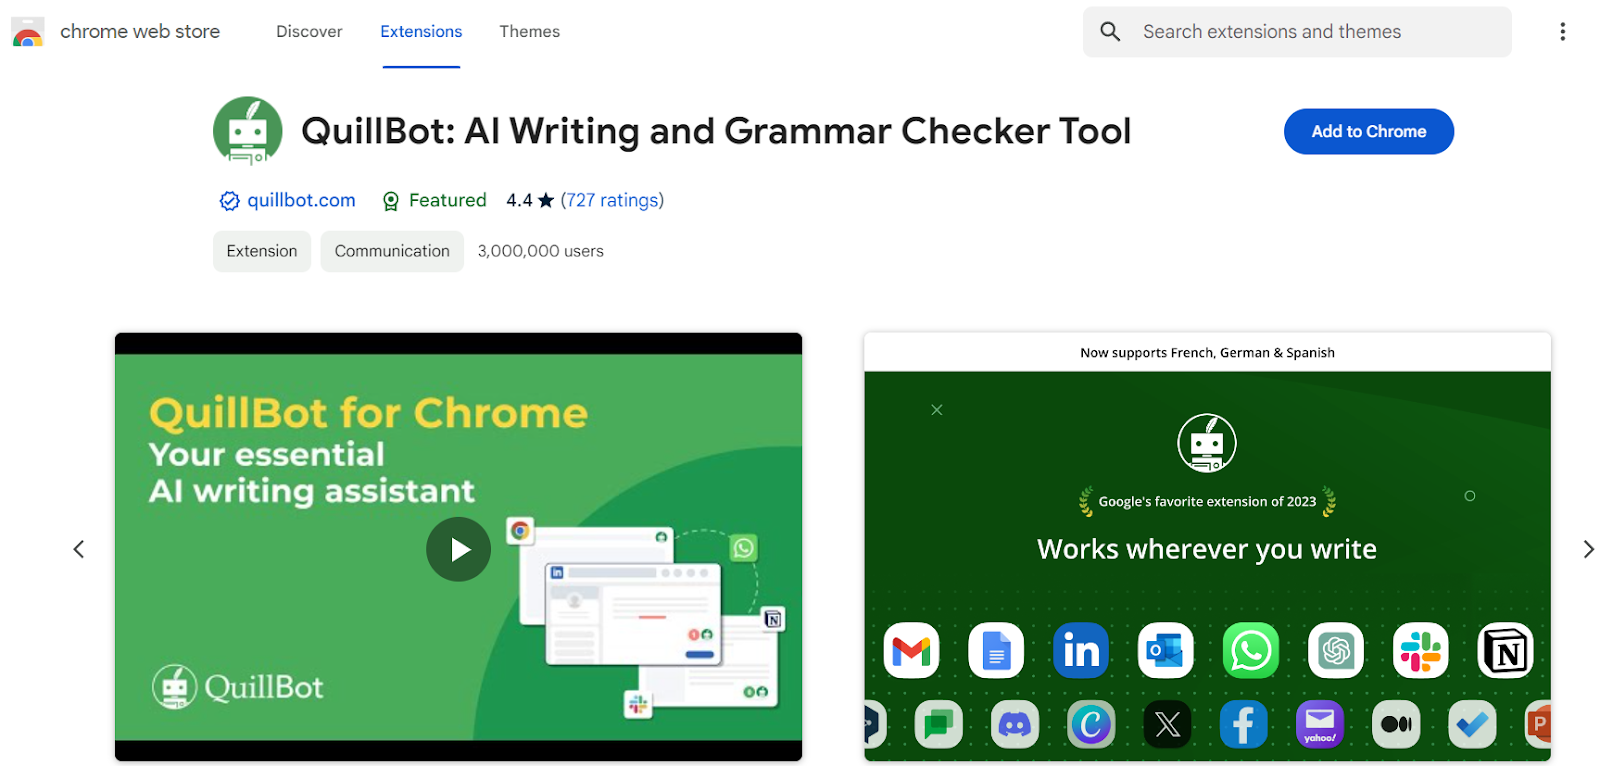Switch to the Extensions tab
1600x766 pixels.
[421, 32]
